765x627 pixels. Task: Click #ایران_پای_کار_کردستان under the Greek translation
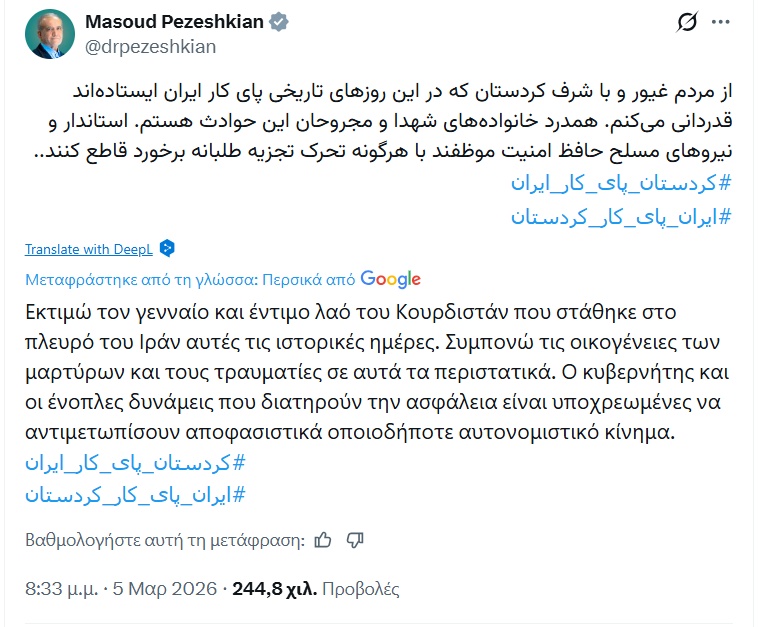[x=135, y=494]
